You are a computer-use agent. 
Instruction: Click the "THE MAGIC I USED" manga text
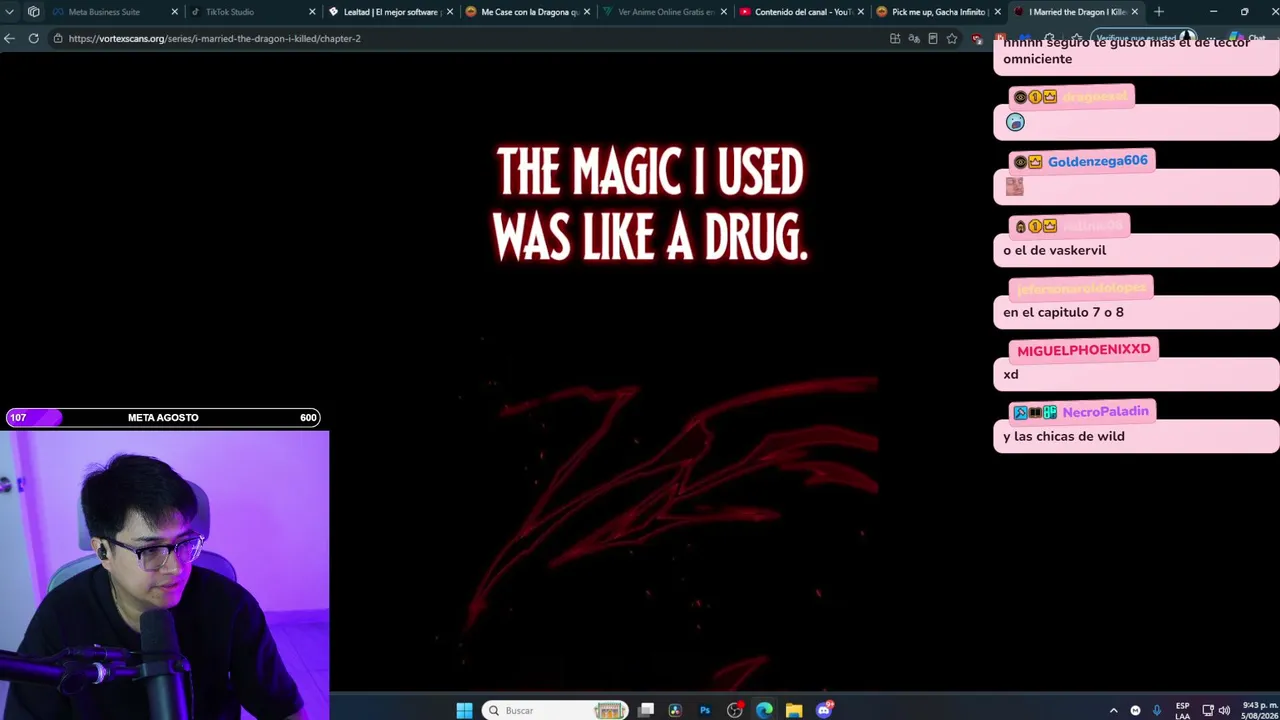click(650, 172)
